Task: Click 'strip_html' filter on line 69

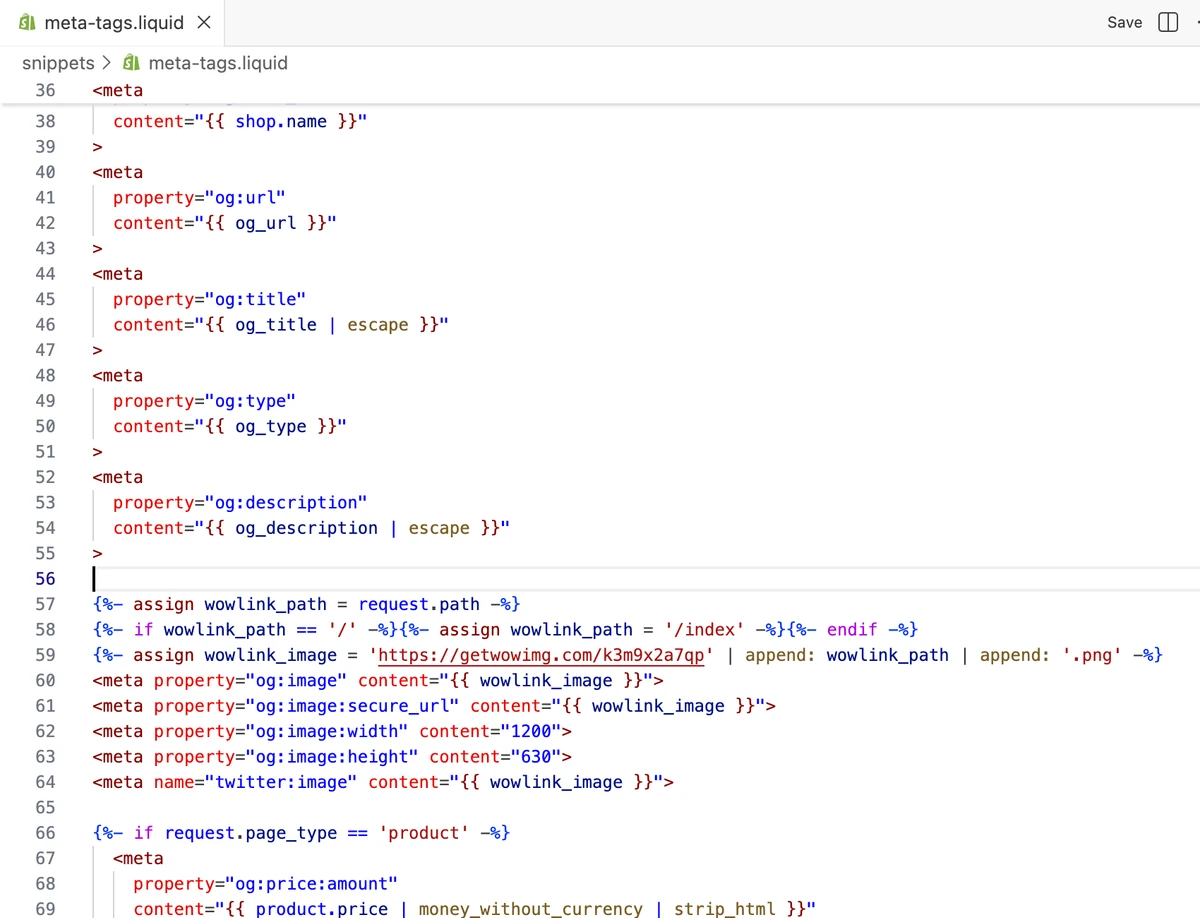Action: 725,909
